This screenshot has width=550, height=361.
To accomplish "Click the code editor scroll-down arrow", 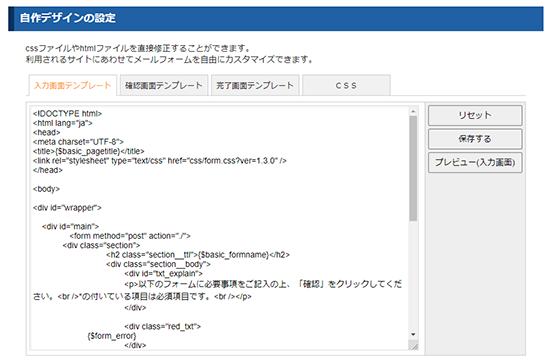I will 413,334.
